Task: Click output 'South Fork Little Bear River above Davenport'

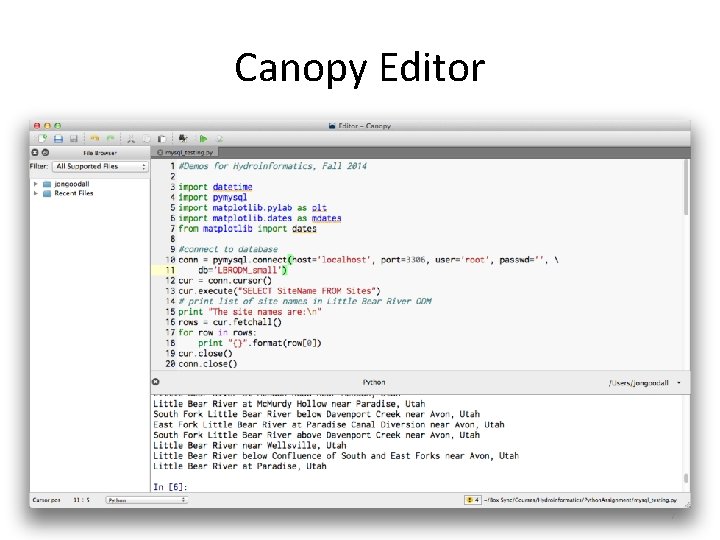Action: tap(316, 435)
